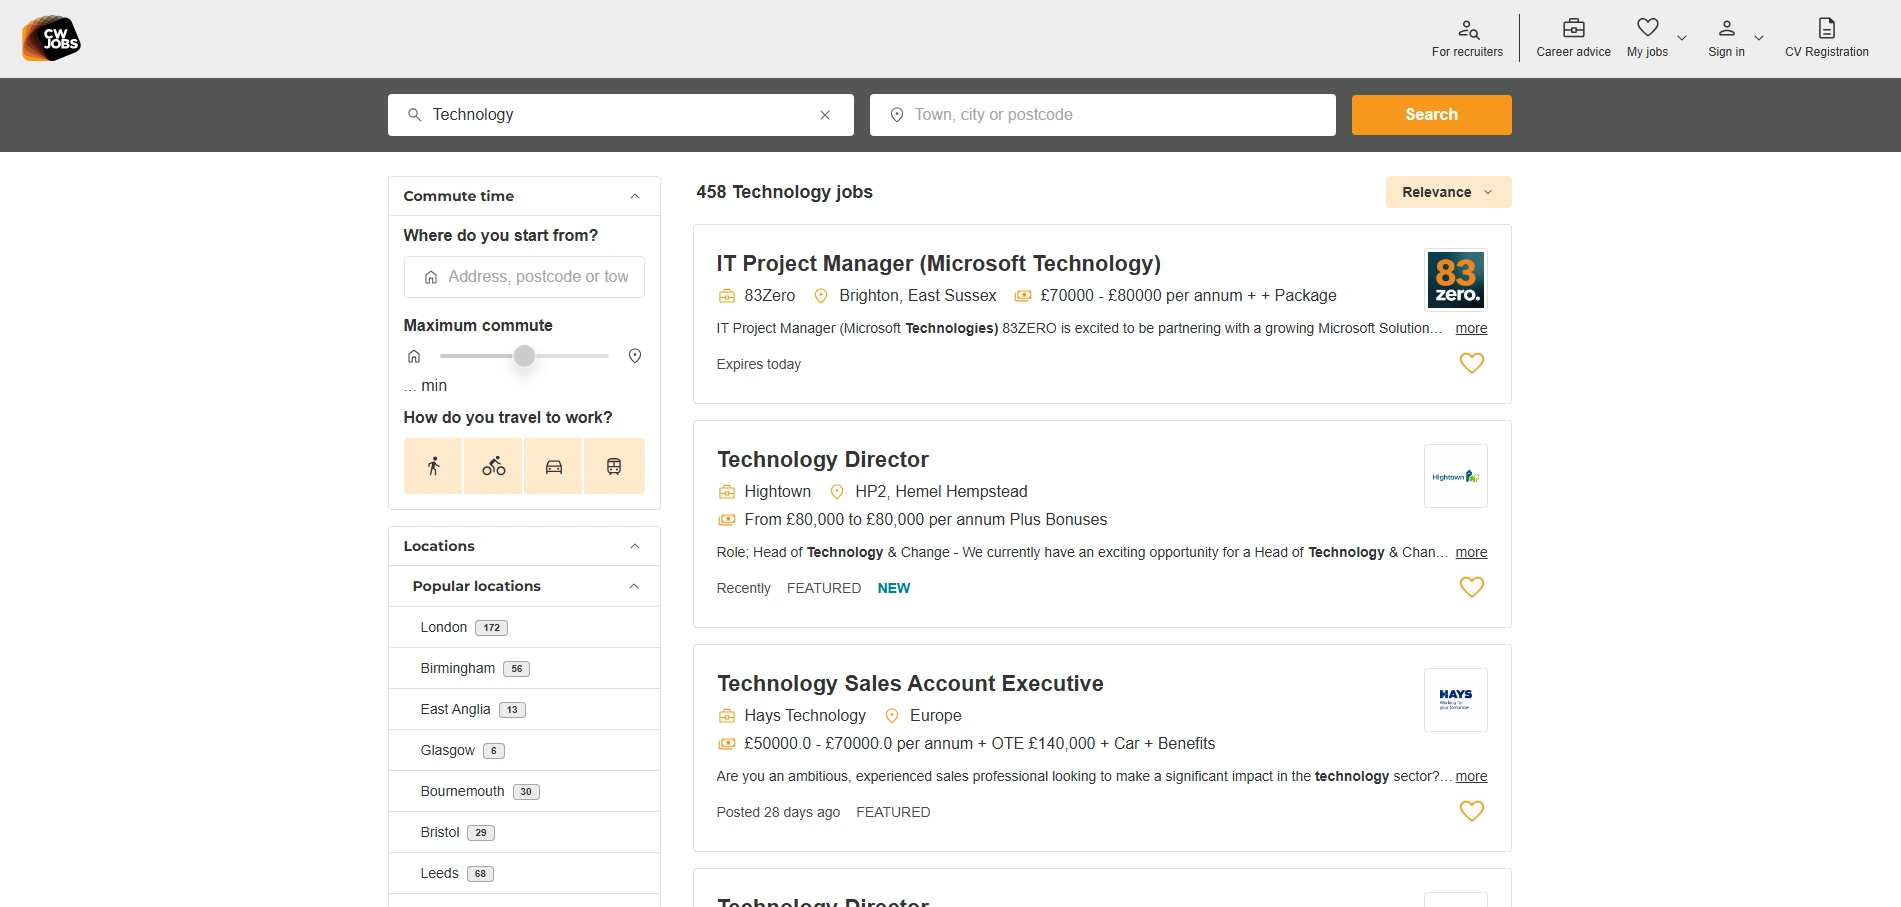Click the Hays Technology company name
The width and height of the screenshot is (1901, 907).
805,716
